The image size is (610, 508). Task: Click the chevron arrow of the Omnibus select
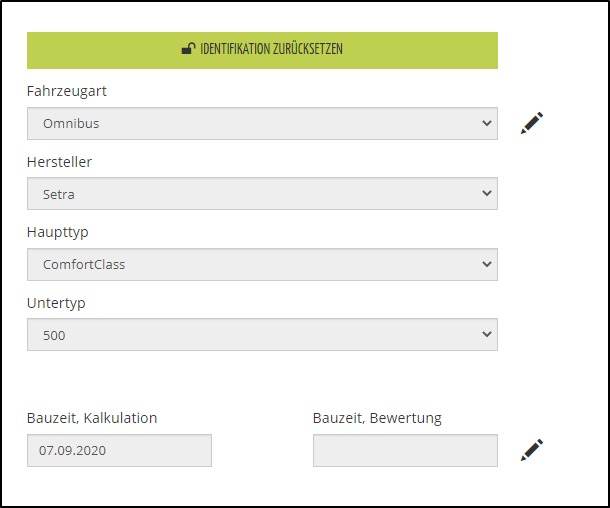click(x=487, y=124)
